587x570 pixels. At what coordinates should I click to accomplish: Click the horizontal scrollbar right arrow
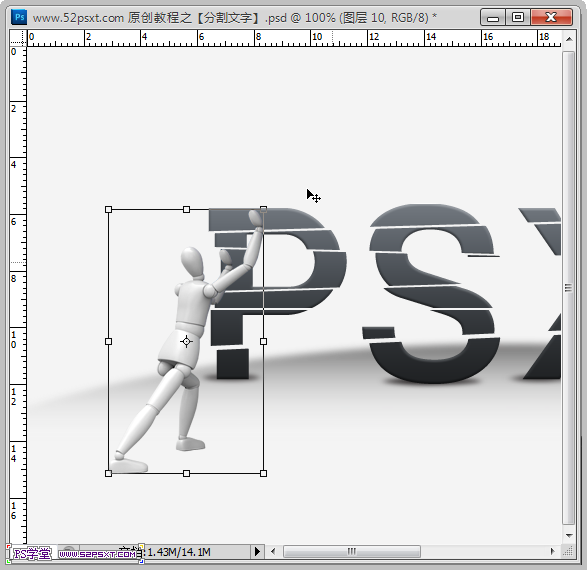pyautogui.click(x=553, y=551)
